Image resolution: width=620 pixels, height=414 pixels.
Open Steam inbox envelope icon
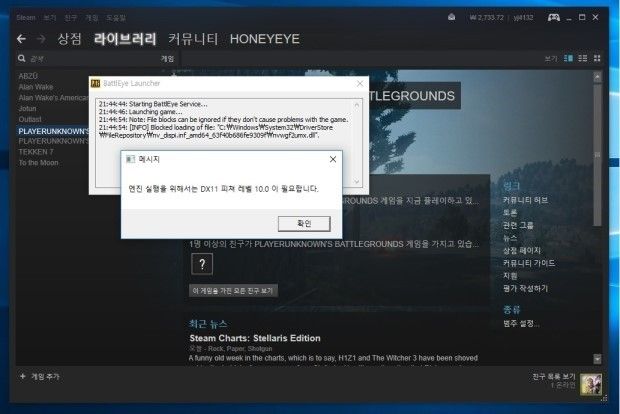451,17
